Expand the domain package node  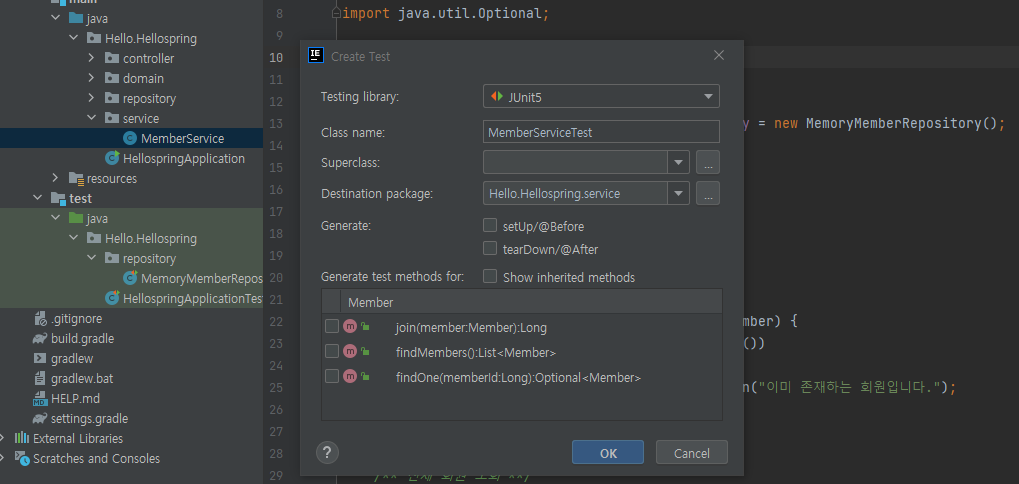point(92,79)
